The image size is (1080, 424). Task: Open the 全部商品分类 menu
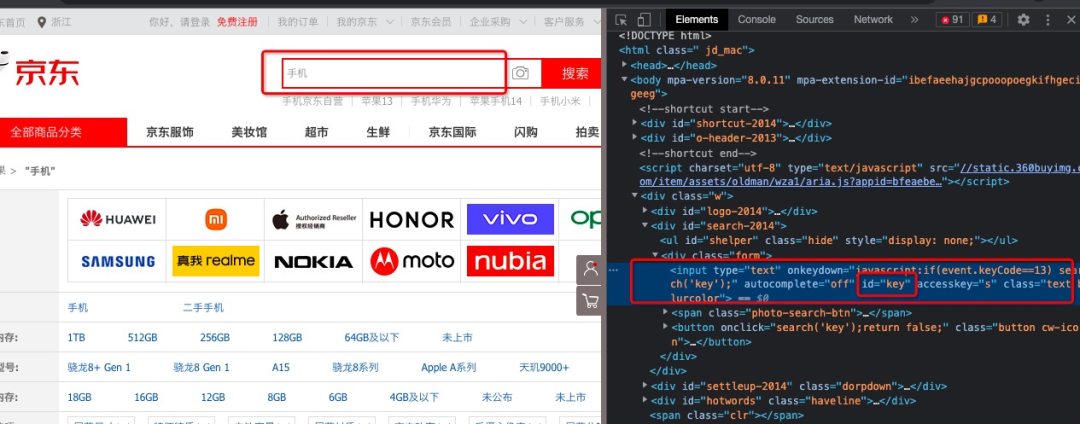click(46, 132)
